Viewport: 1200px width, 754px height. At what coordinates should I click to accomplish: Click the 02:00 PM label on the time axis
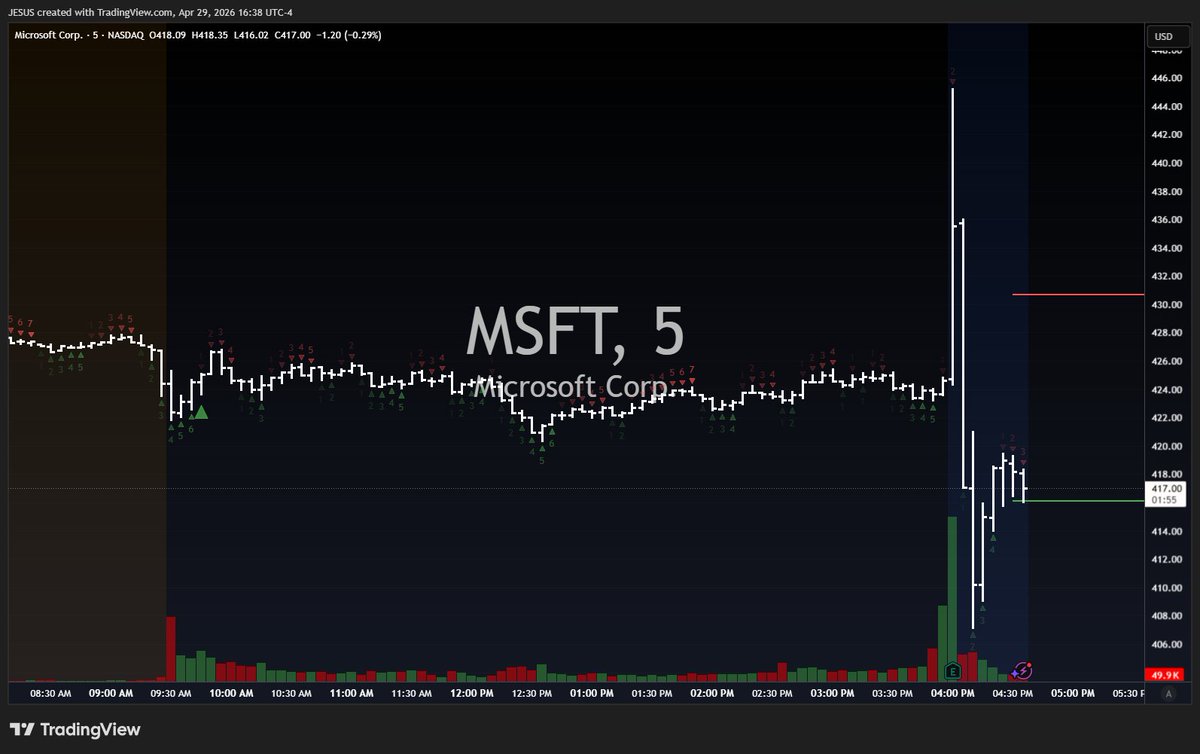point(711,692)
